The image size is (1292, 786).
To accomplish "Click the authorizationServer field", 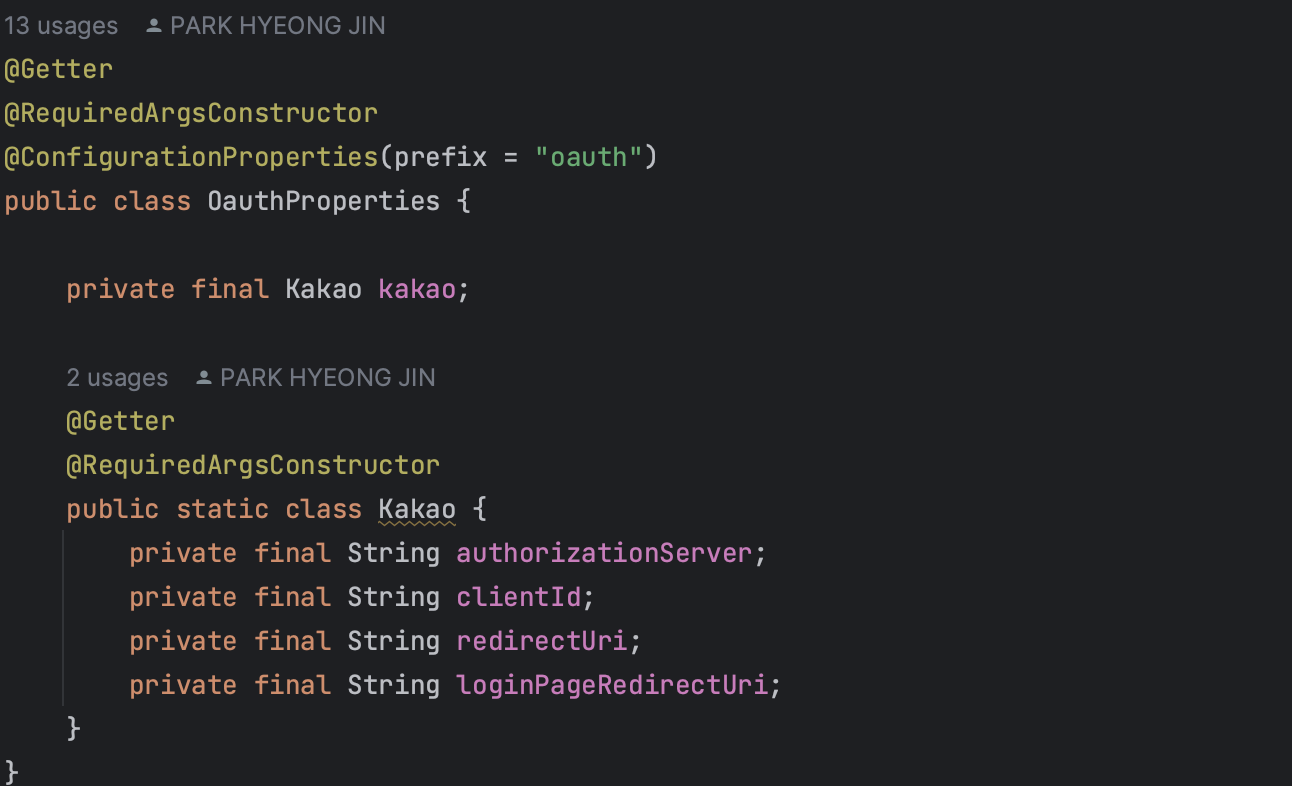I will [x=604, y=553].
